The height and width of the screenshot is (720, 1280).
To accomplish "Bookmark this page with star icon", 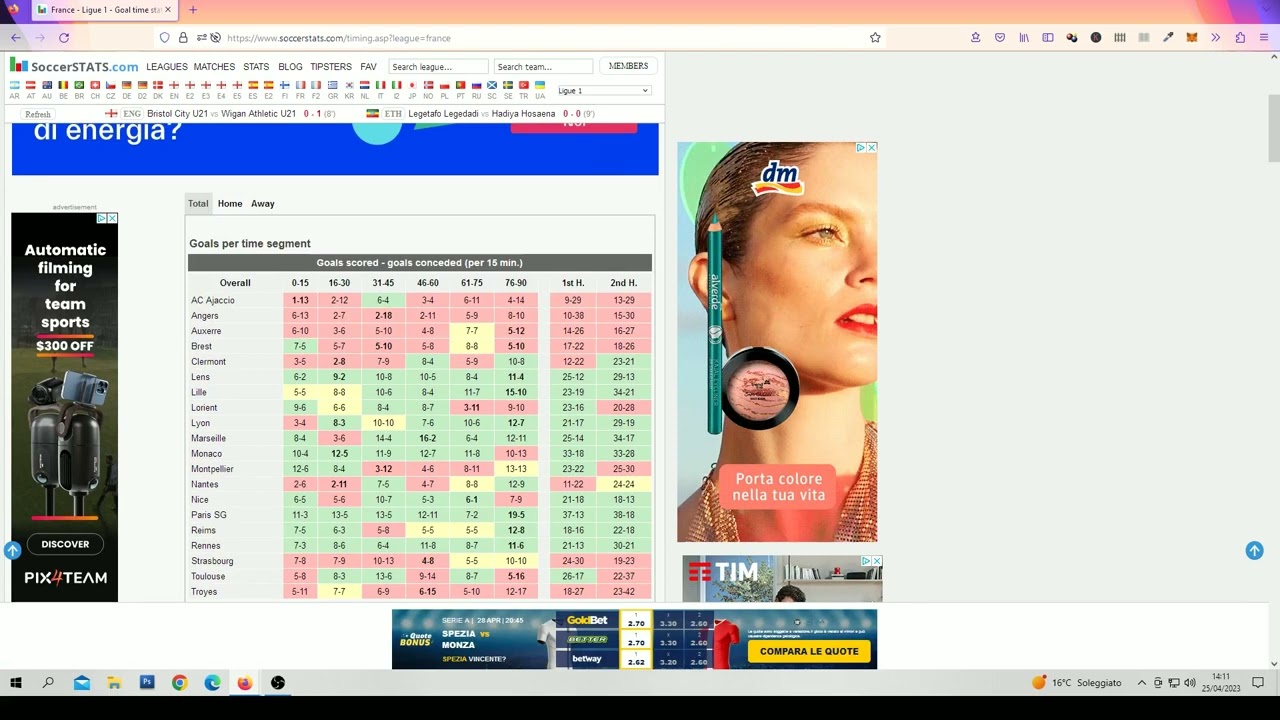I will 875,38.
